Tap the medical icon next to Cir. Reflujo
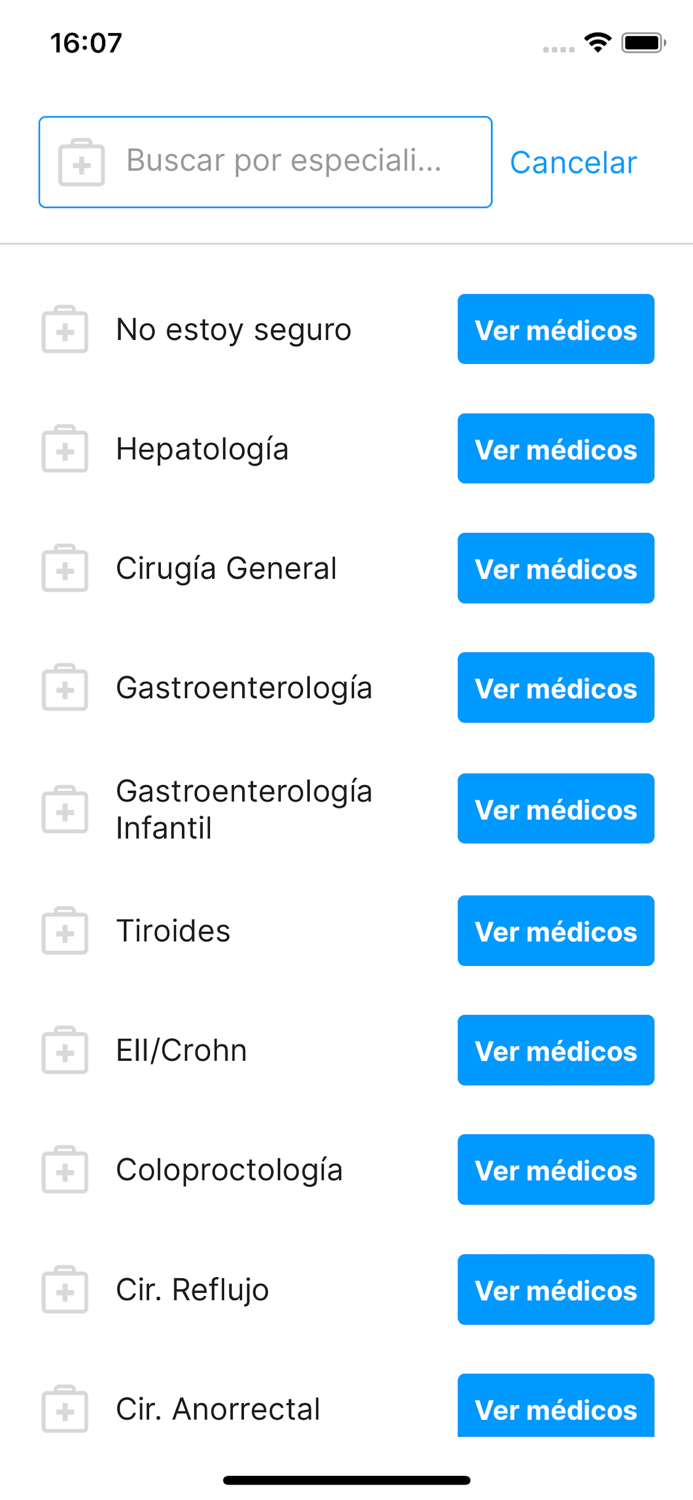The width and height of the screenshot is (693, 1500). pyautogui.click(x=64, y=1289)
